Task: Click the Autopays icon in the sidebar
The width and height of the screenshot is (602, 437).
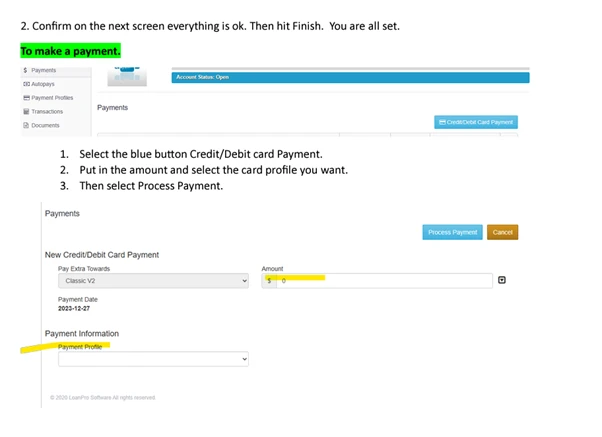Action: point(25,84)
